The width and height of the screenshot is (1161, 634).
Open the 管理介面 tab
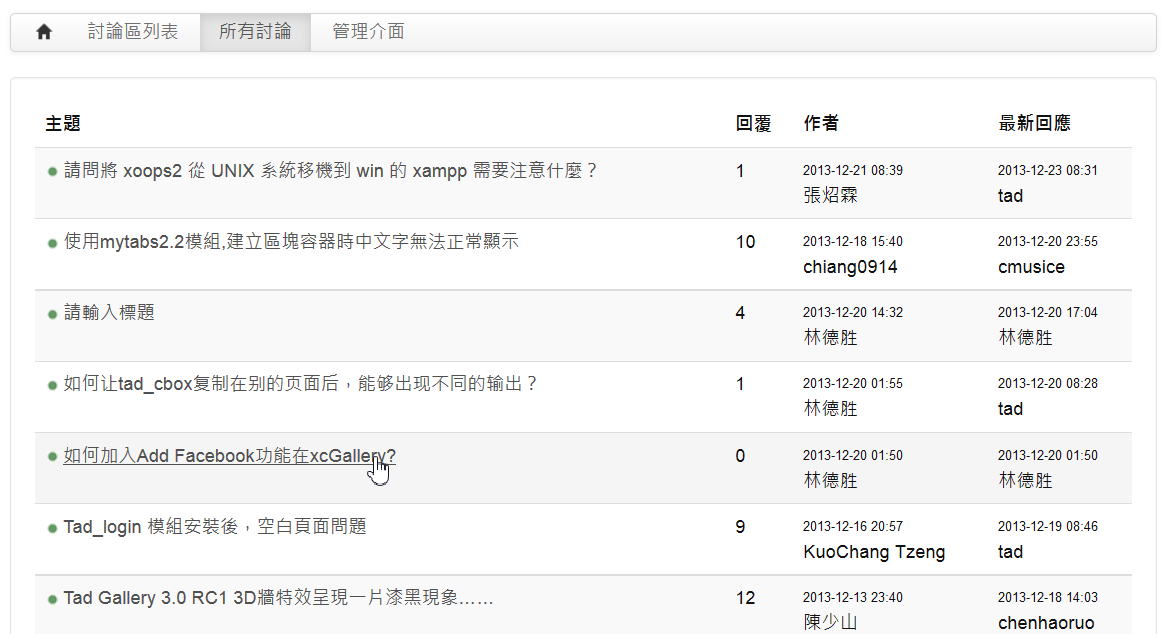click(368, 32)
